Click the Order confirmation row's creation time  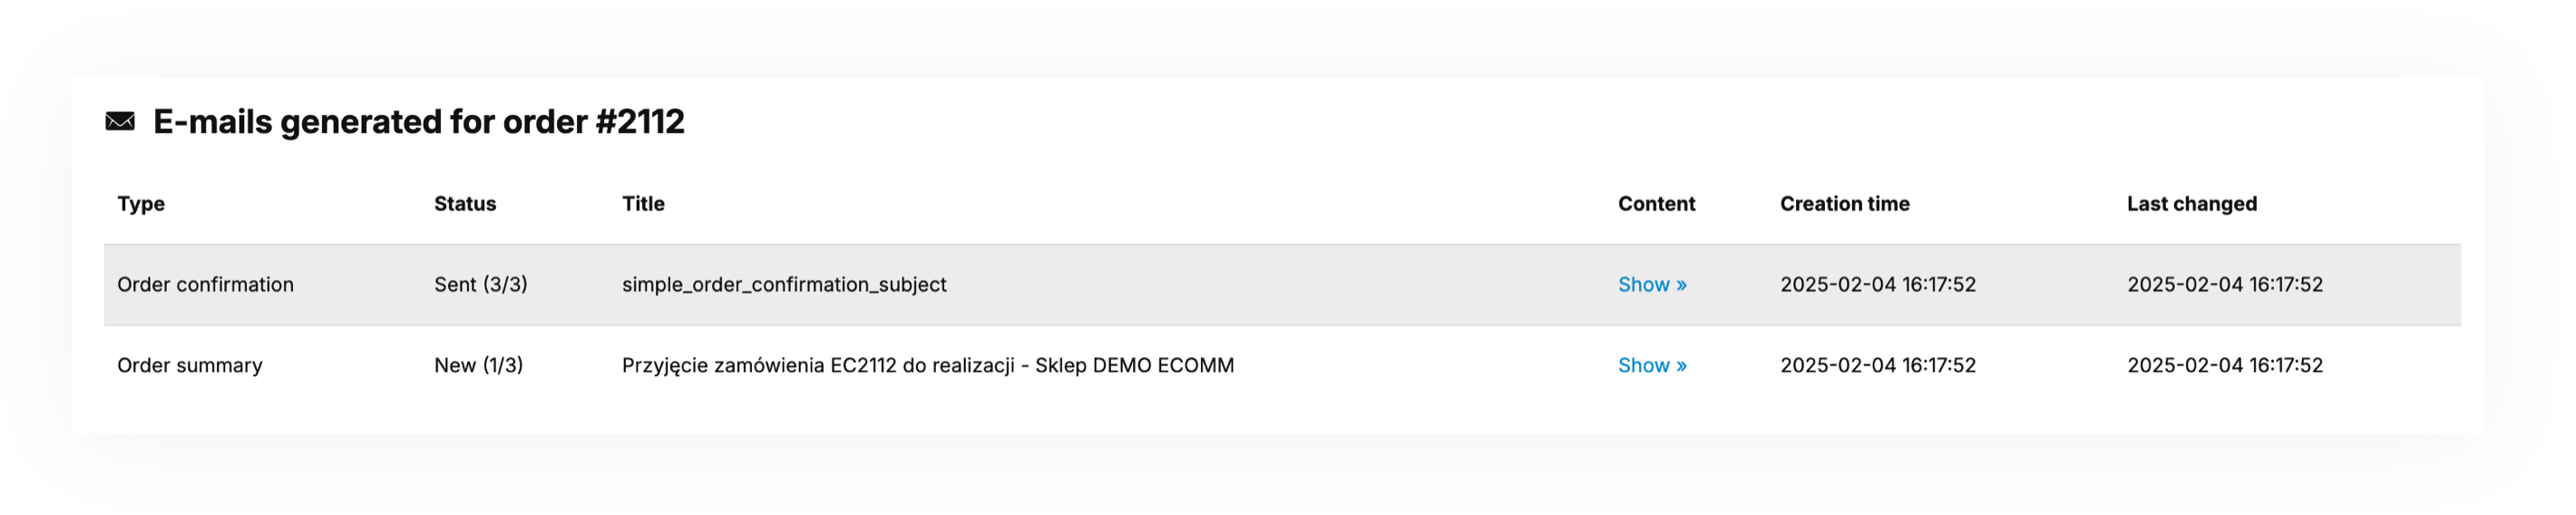coord(1878,285)
